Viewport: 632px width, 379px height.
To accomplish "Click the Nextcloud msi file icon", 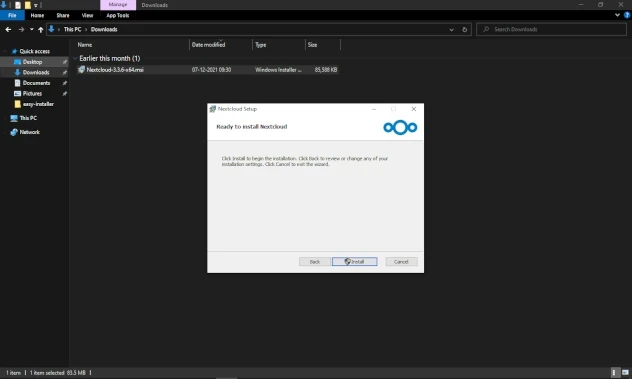I will [81, 70].
